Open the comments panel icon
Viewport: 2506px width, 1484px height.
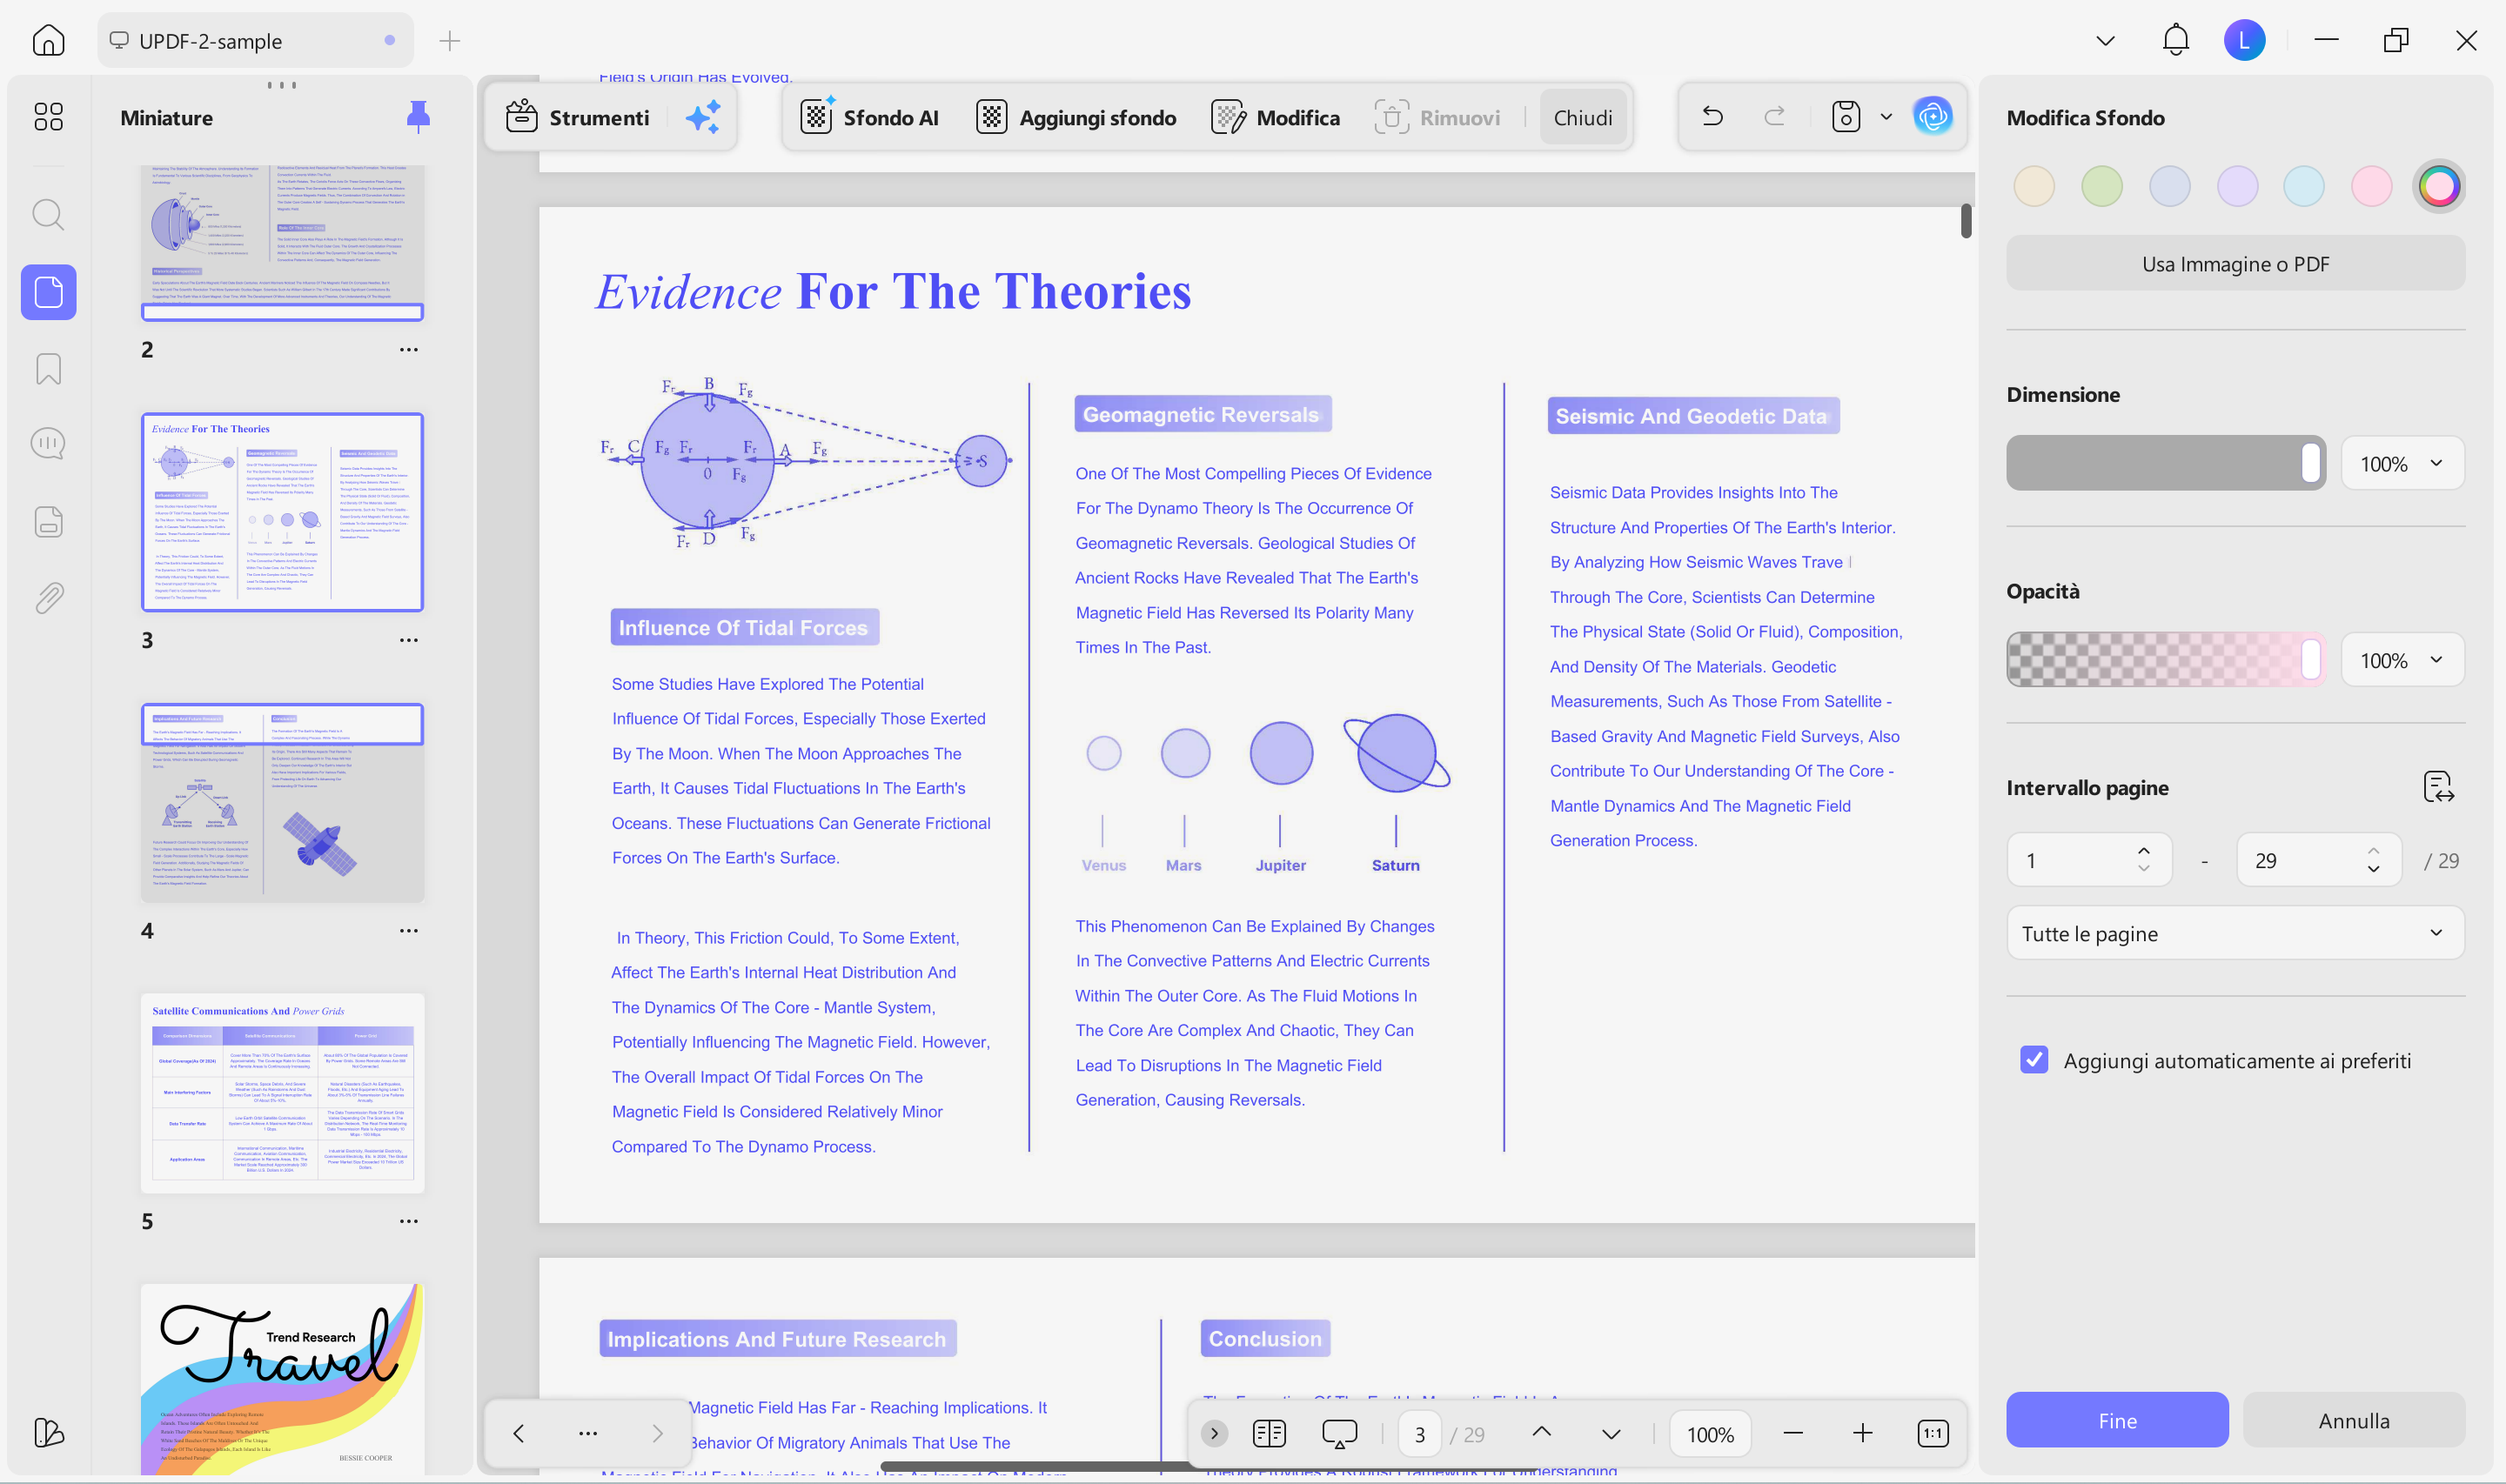click(x=48, y=443)
